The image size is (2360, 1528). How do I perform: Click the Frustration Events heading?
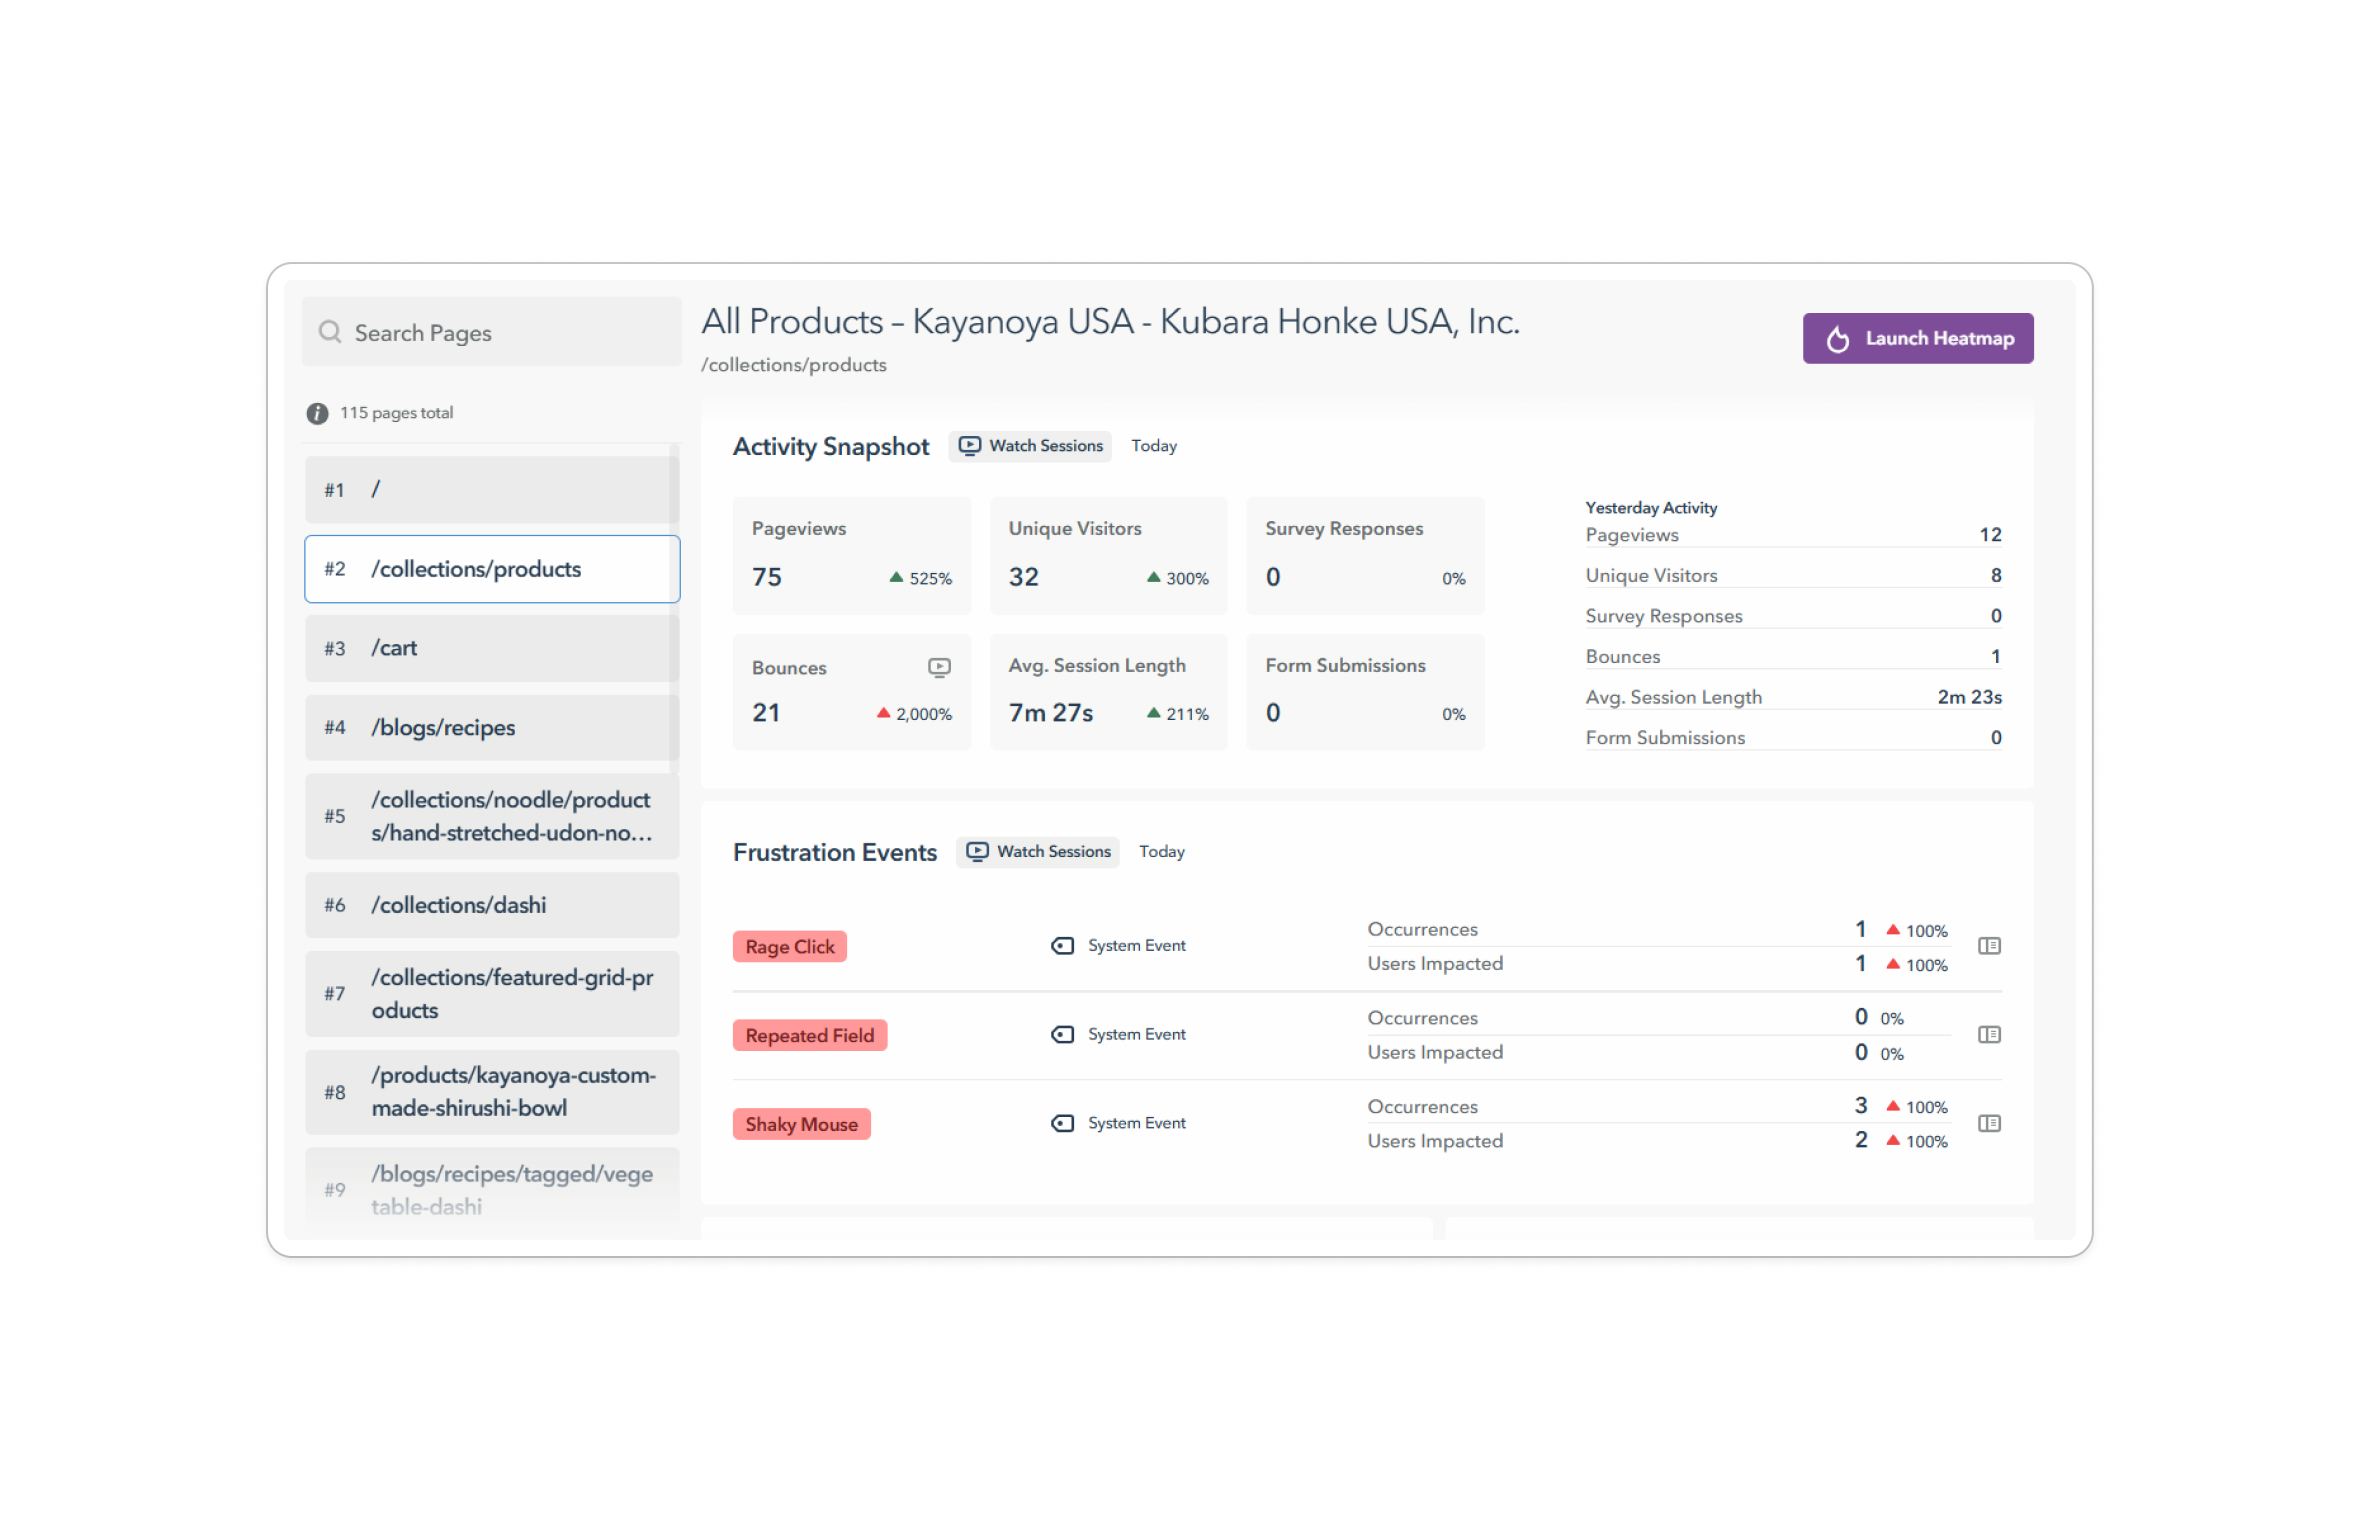[x=835, y=853]
